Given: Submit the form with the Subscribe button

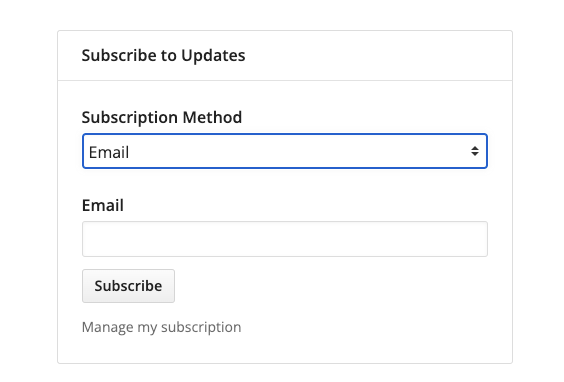Looking at the screenshot, I should pos(128,286).
